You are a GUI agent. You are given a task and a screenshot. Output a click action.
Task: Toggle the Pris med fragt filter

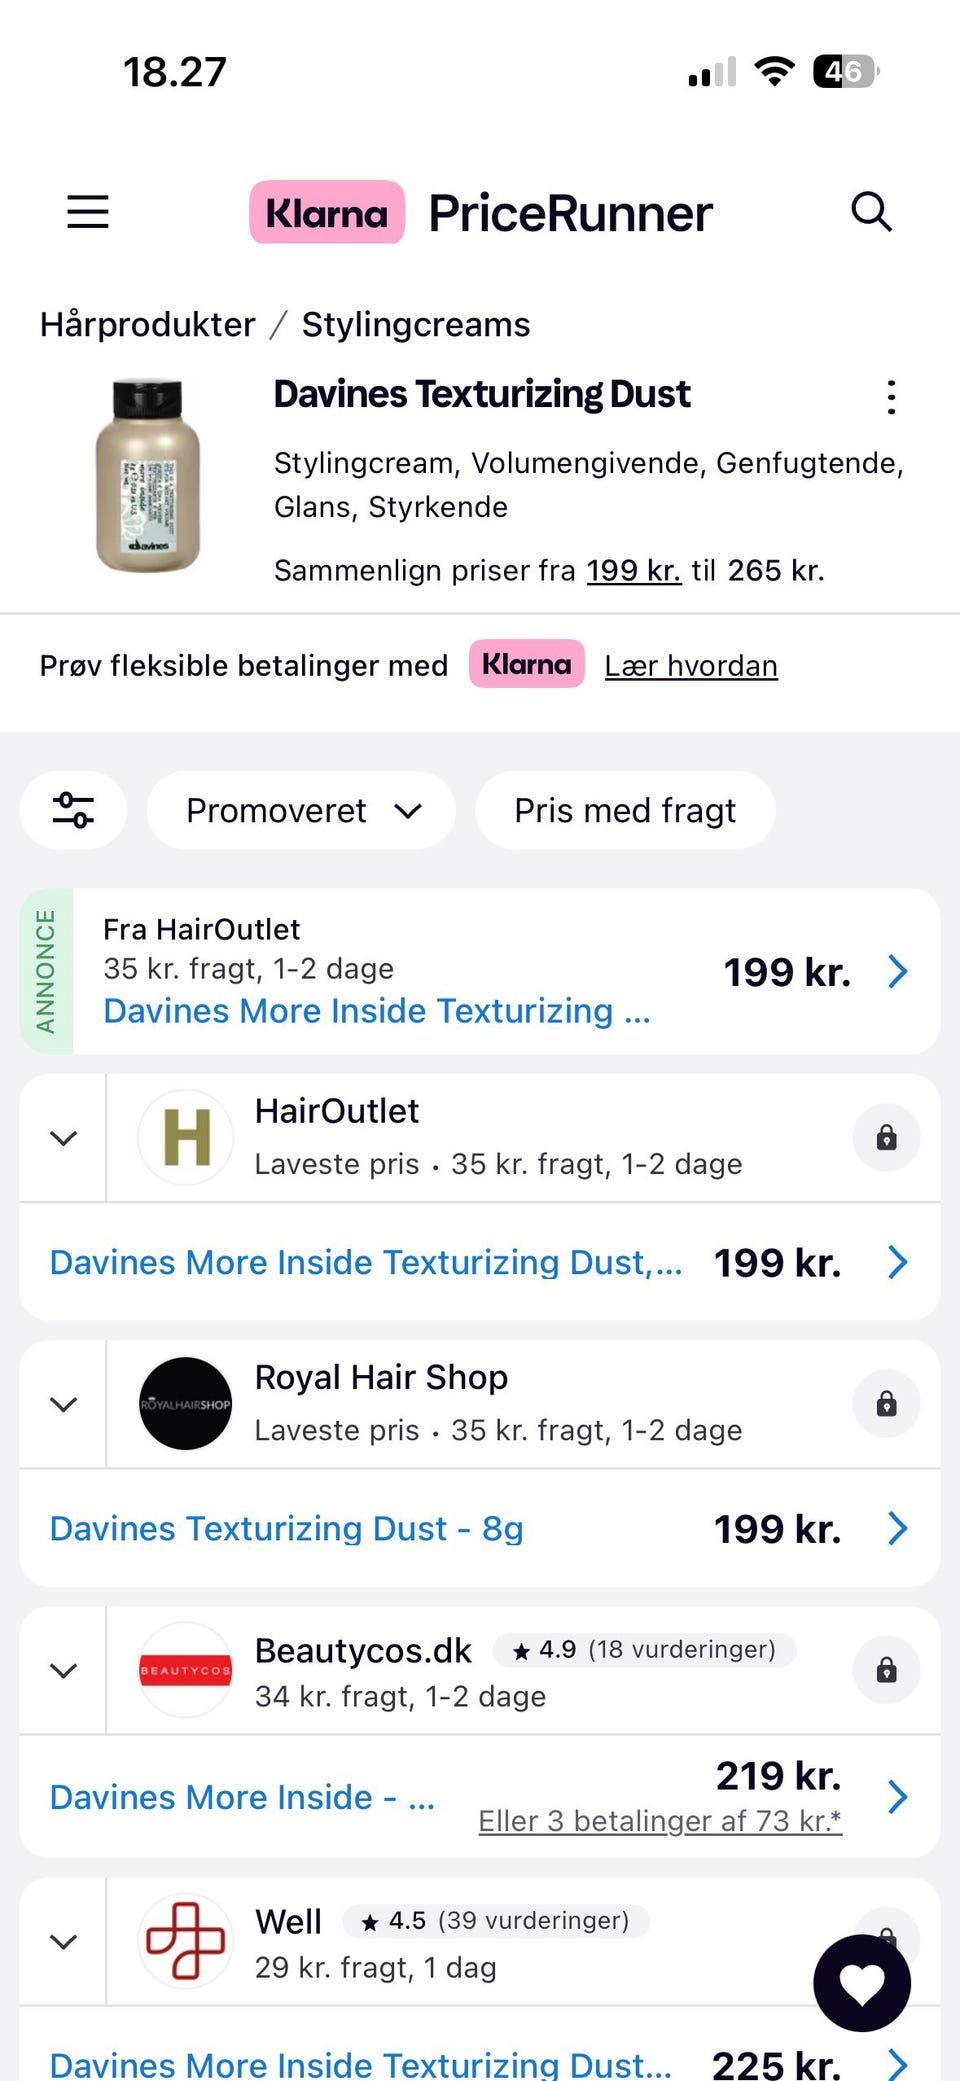625,810
